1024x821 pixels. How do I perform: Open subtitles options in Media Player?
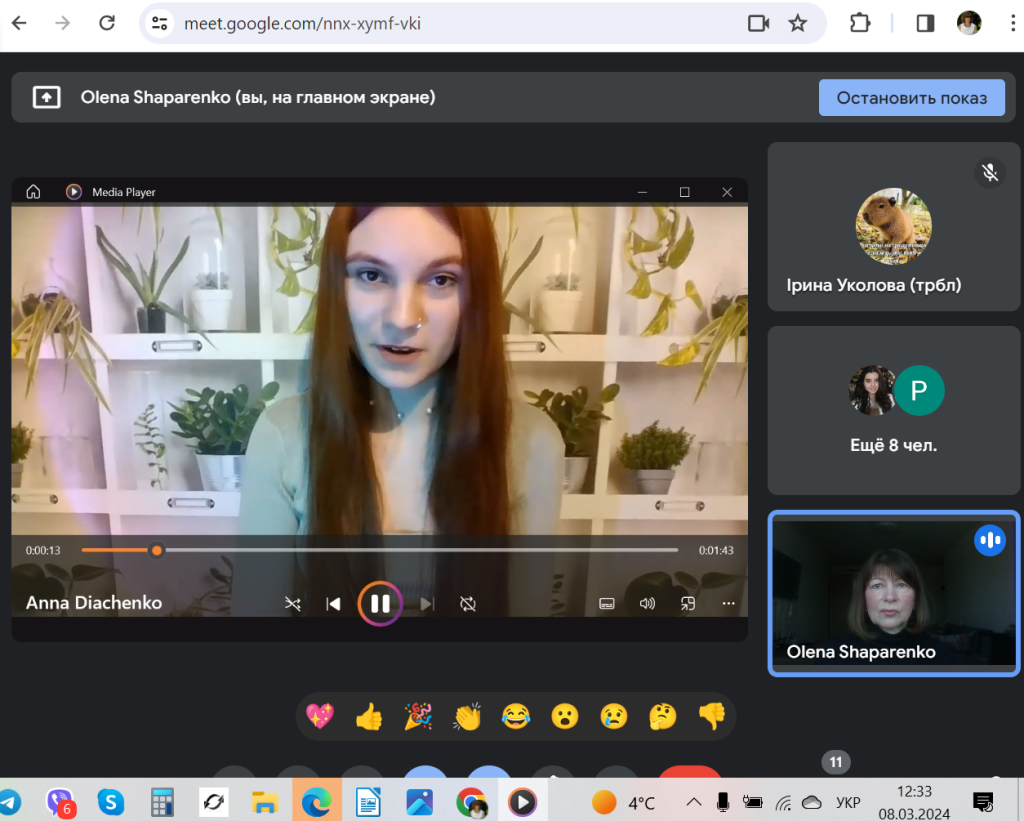(607, 604)
